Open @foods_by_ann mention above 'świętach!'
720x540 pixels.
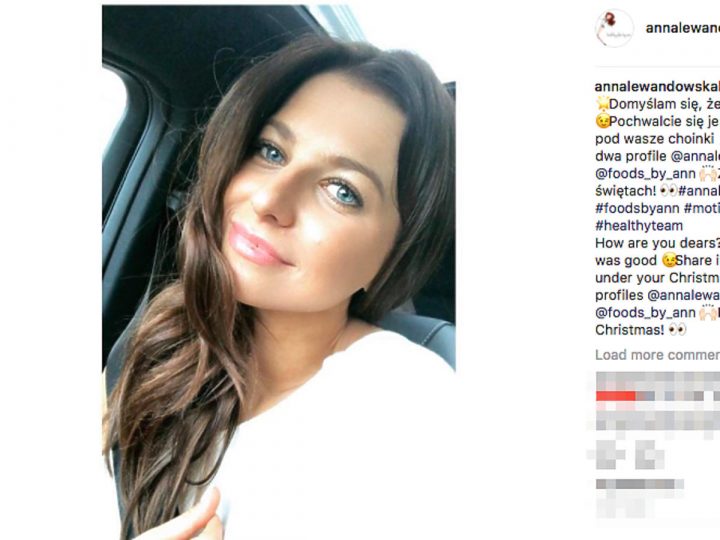pos(645,174)
